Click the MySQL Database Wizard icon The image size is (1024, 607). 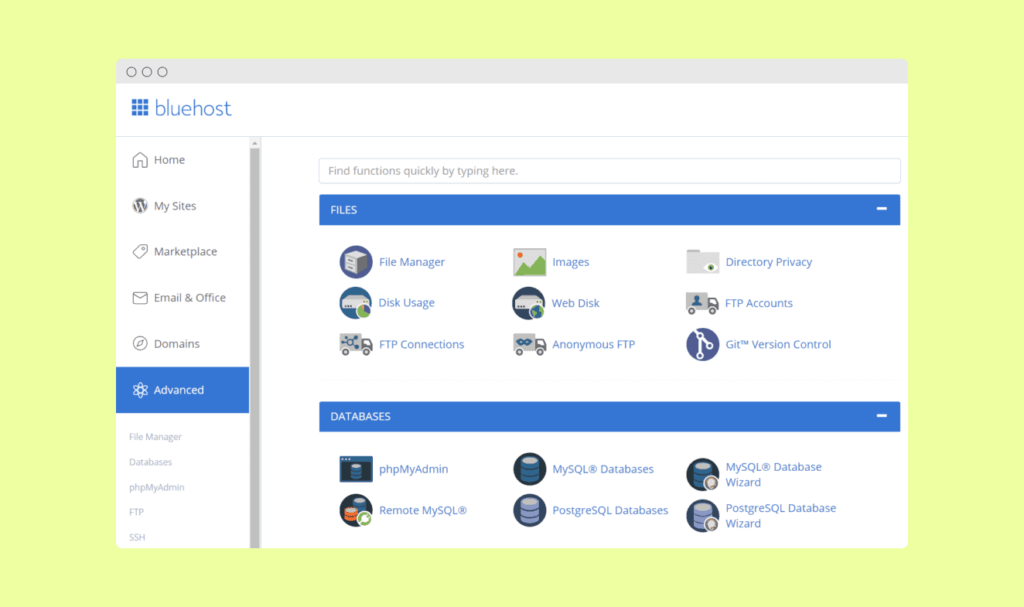[x=703, y=474]
